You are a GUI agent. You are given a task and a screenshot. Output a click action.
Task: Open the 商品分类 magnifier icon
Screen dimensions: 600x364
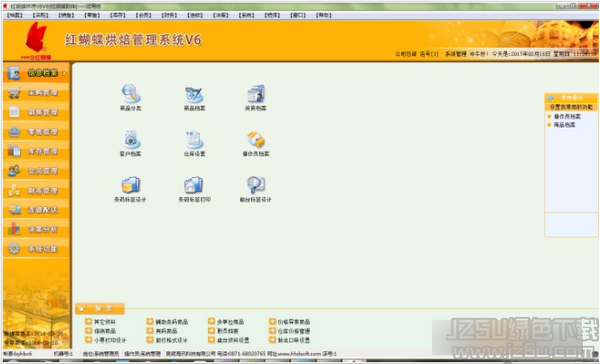(x=131, y=93)
